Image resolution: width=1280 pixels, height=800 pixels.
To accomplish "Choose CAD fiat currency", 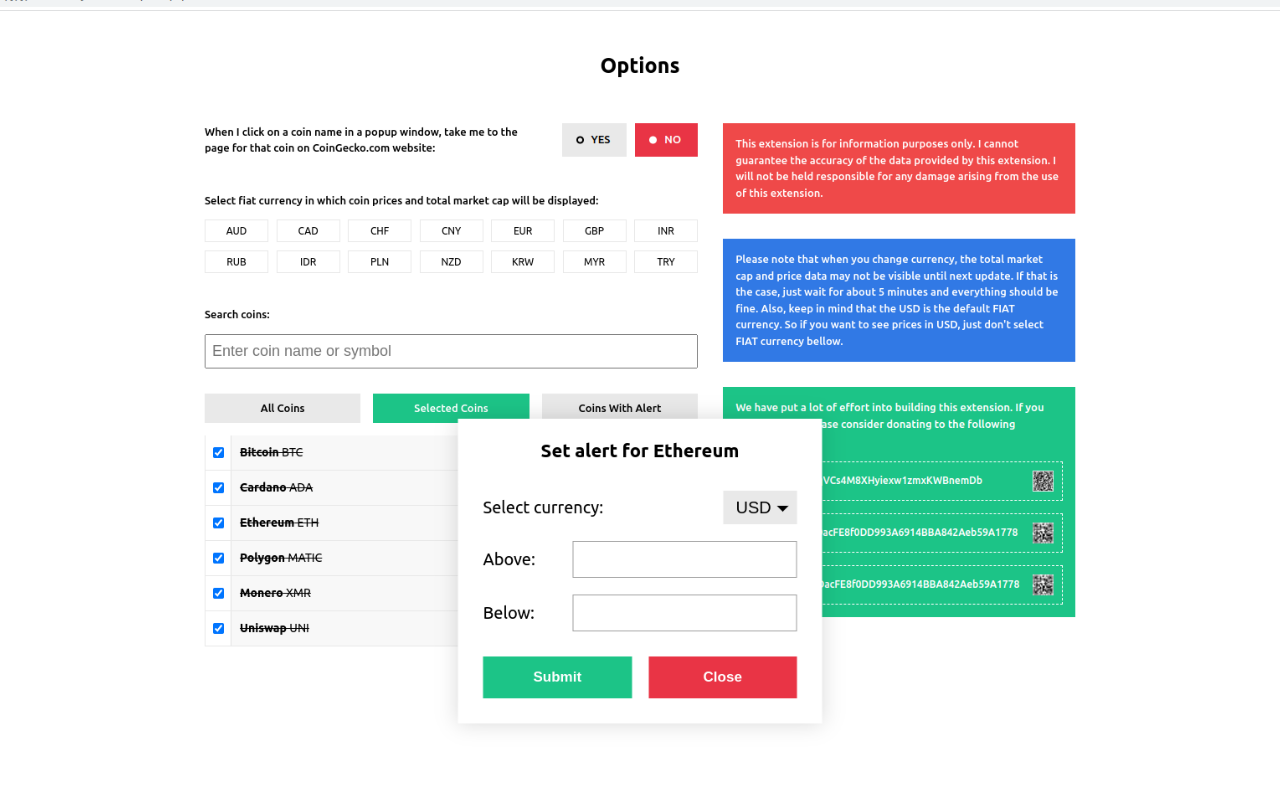I will tap(308, 231).
